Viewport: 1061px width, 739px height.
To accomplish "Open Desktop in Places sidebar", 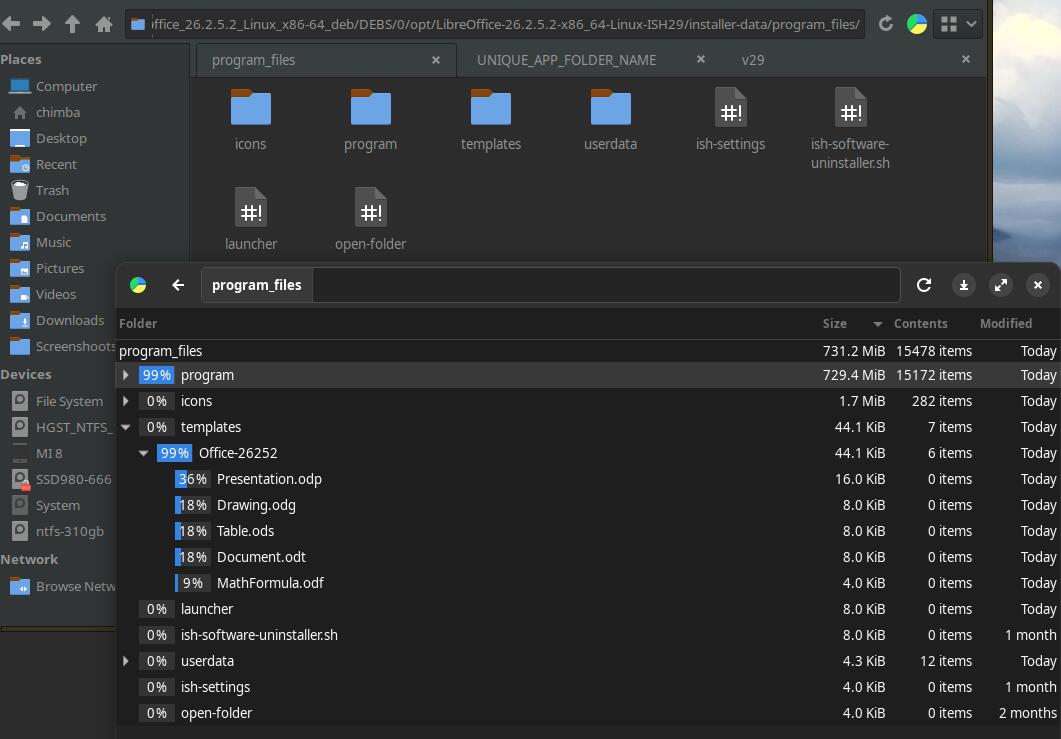I will pos(61,139).
